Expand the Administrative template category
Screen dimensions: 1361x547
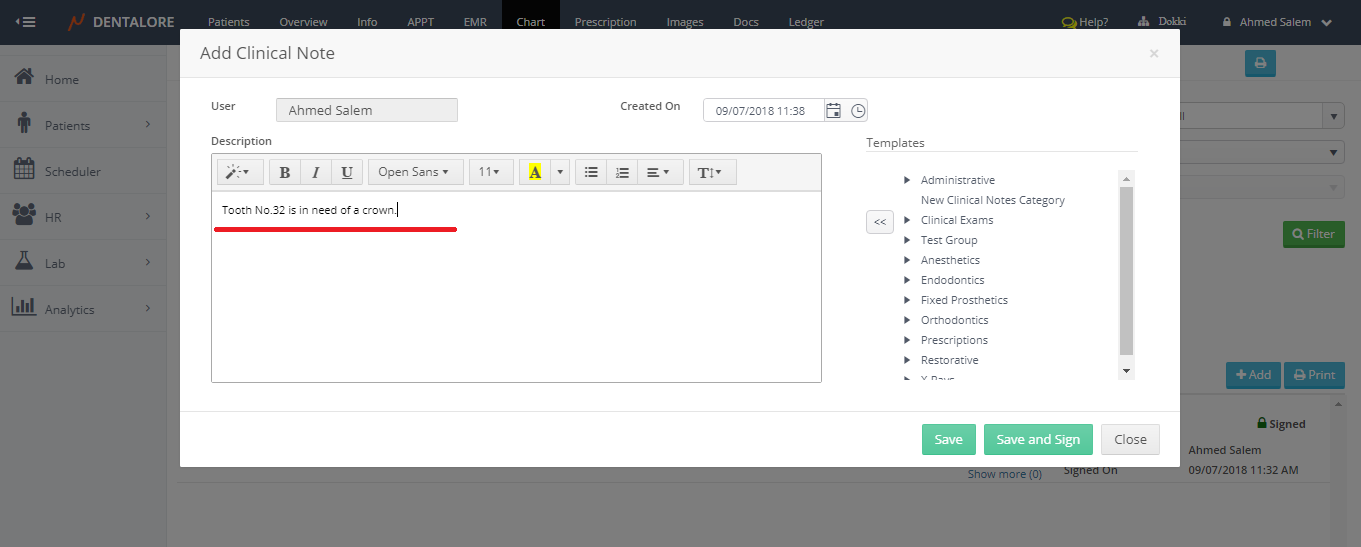click(907, 180)
